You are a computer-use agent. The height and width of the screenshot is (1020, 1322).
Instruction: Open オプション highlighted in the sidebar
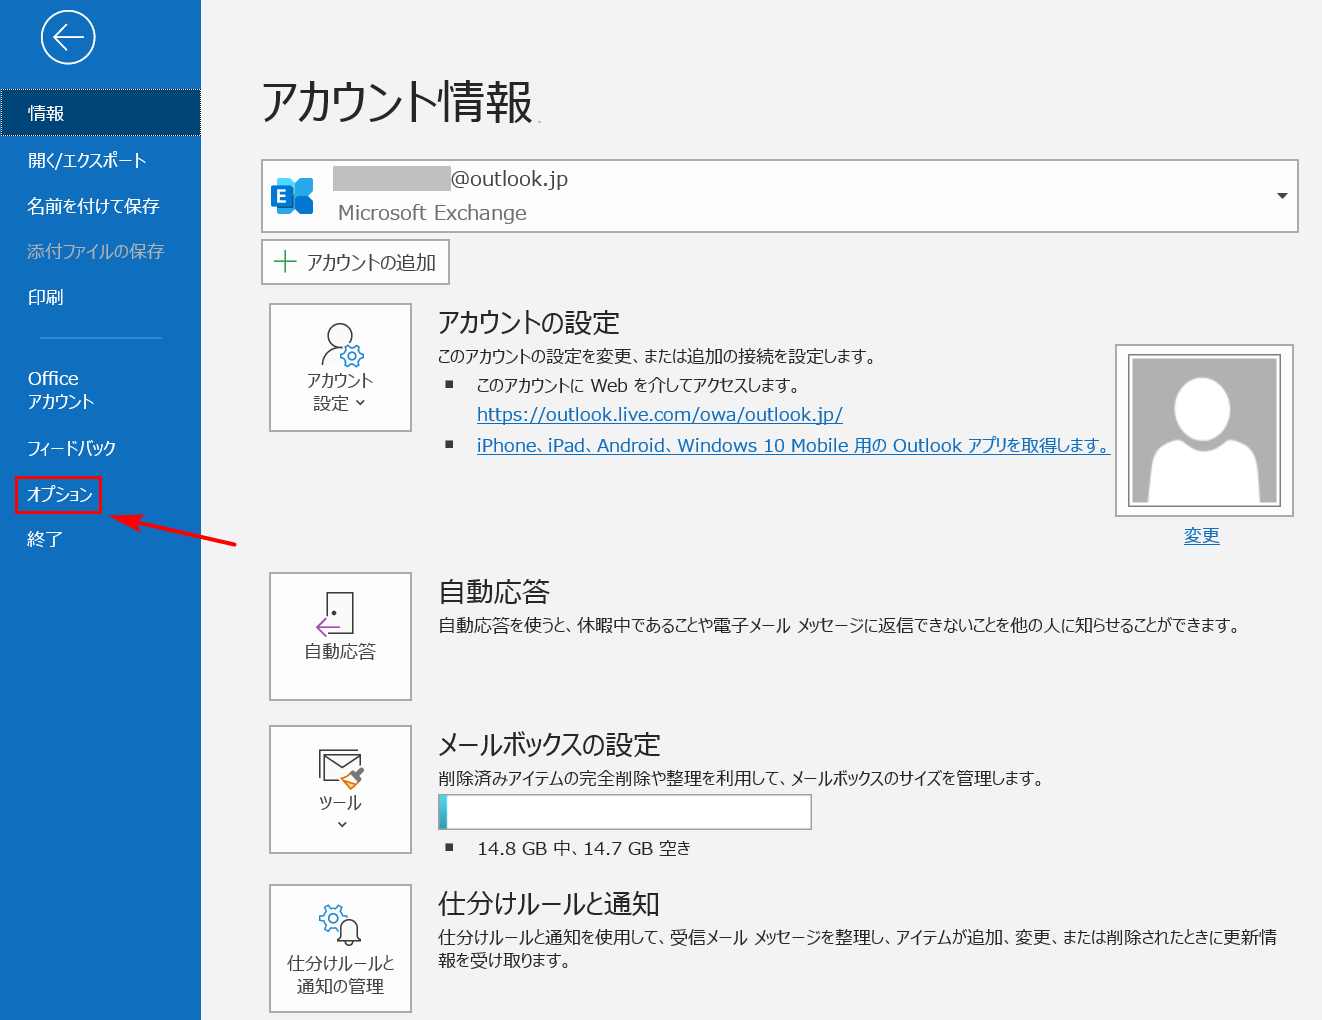(x=57, y=494)
